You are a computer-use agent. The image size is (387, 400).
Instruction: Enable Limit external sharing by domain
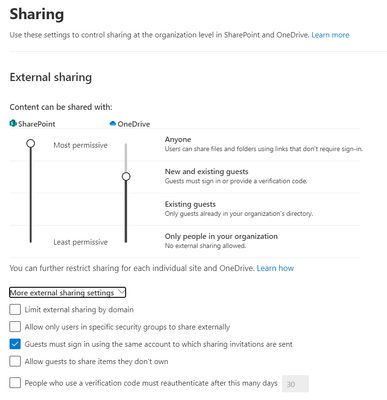[15, 309]
